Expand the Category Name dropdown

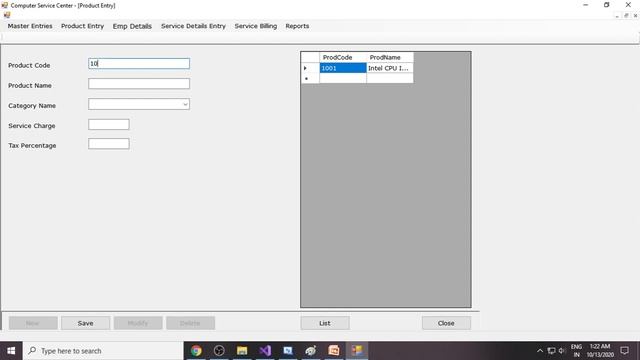pyautogui.click(x=185, y=104)
